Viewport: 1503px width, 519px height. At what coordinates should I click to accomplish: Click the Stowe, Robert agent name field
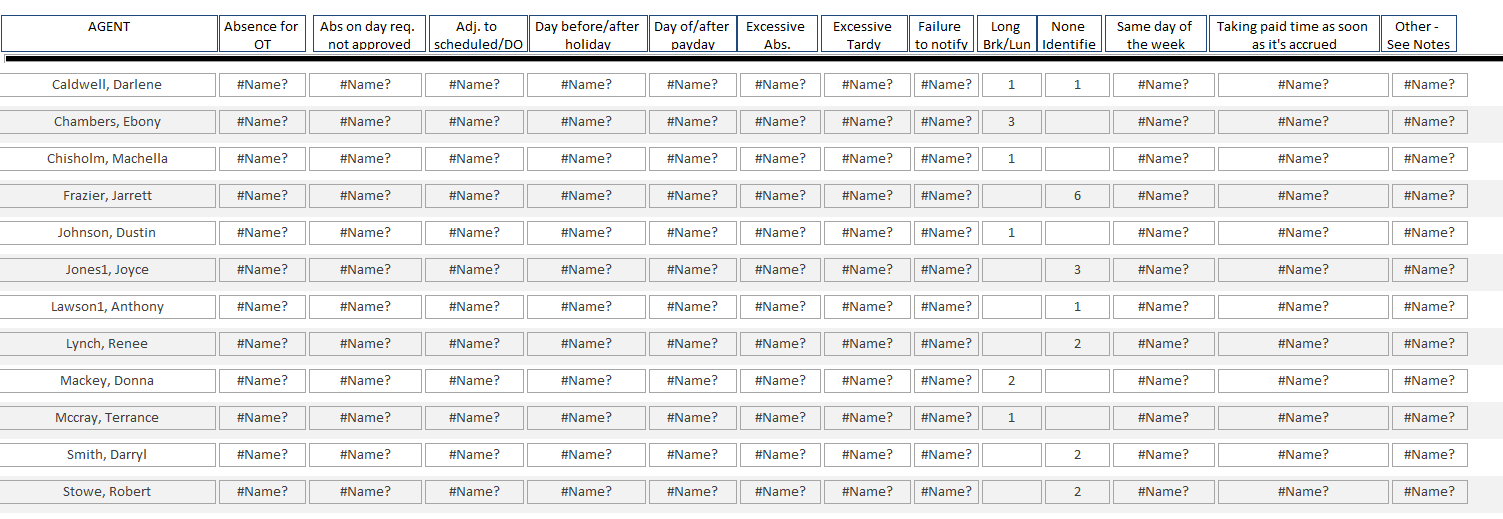click(x=107, y=492)
